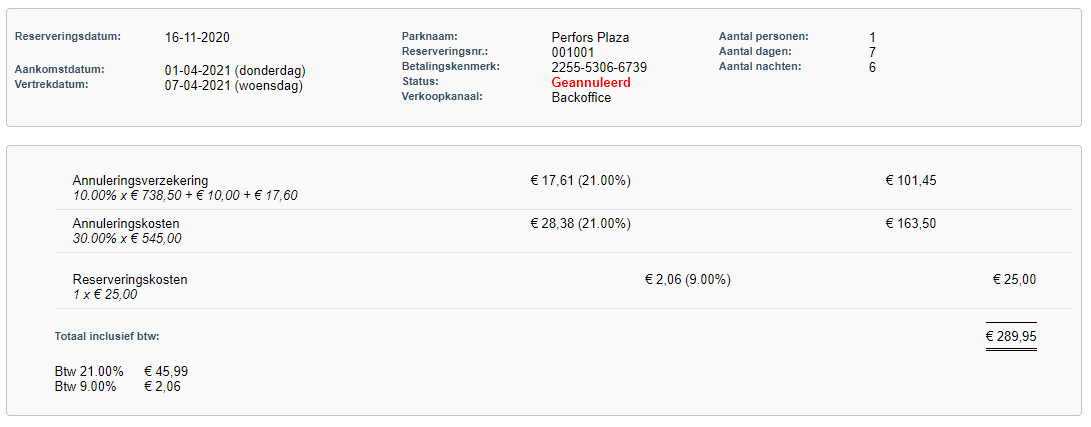Click the red Geannuleerd status text
The width and height of the screenshot is (1091, 427).
591,83
